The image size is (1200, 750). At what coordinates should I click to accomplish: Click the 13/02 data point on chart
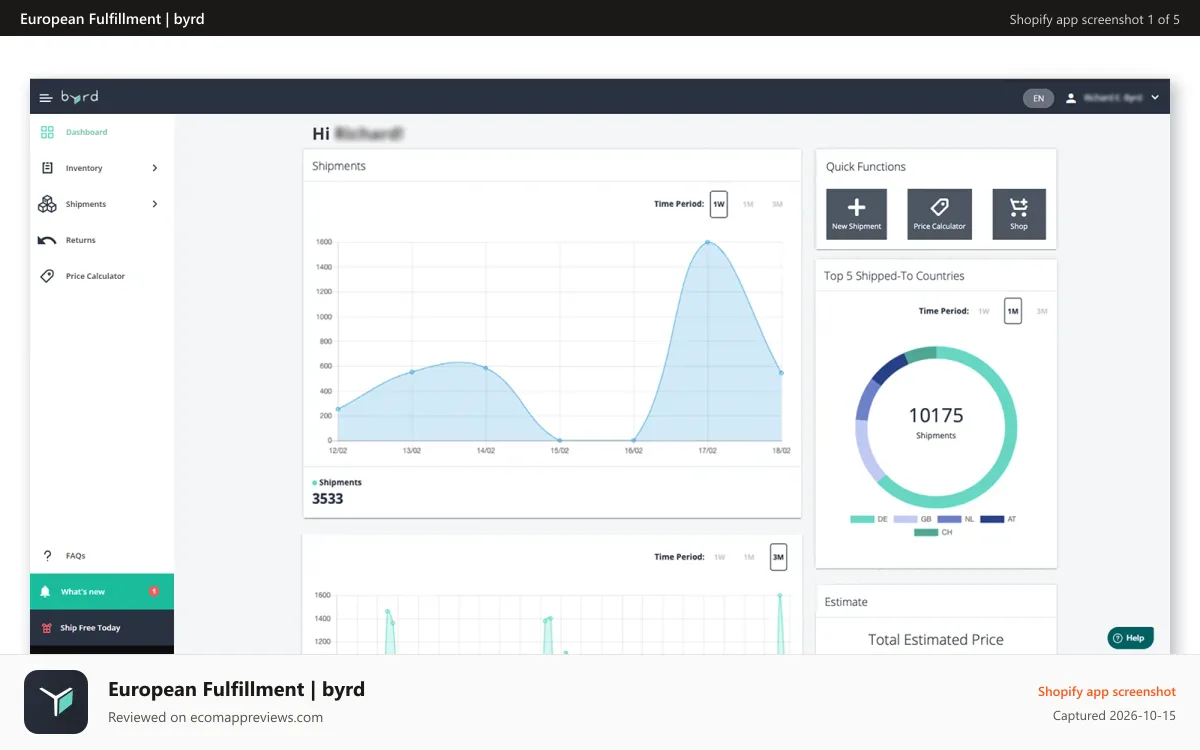click(412, 372)
